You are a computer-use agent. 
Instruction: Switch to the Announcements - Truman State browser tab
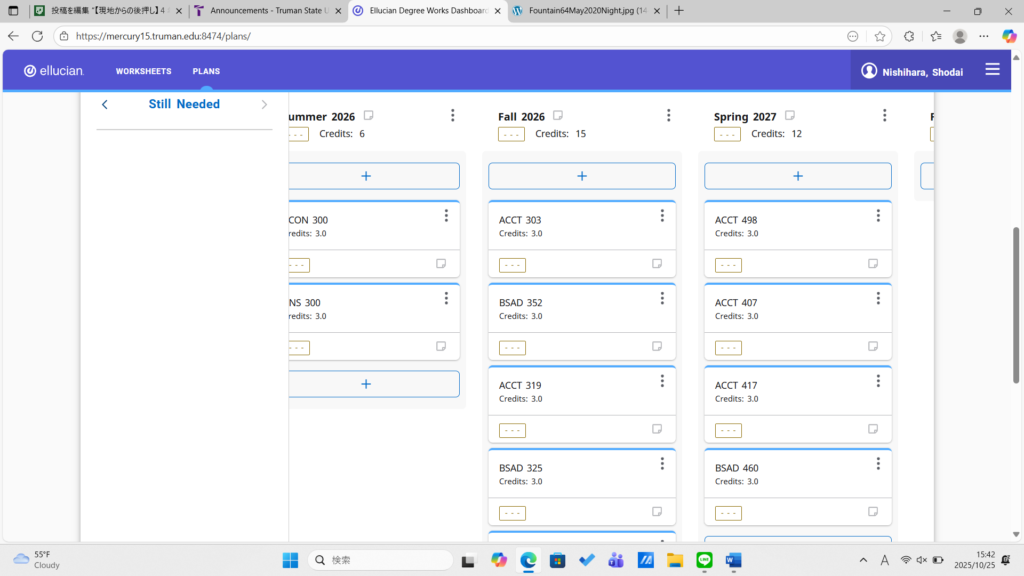point(265,11)
